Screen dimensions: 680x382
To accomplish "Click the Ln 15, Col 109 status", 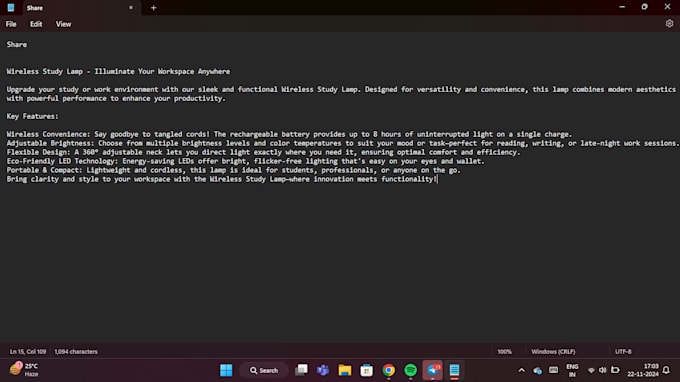I will [x=28, y=352].
